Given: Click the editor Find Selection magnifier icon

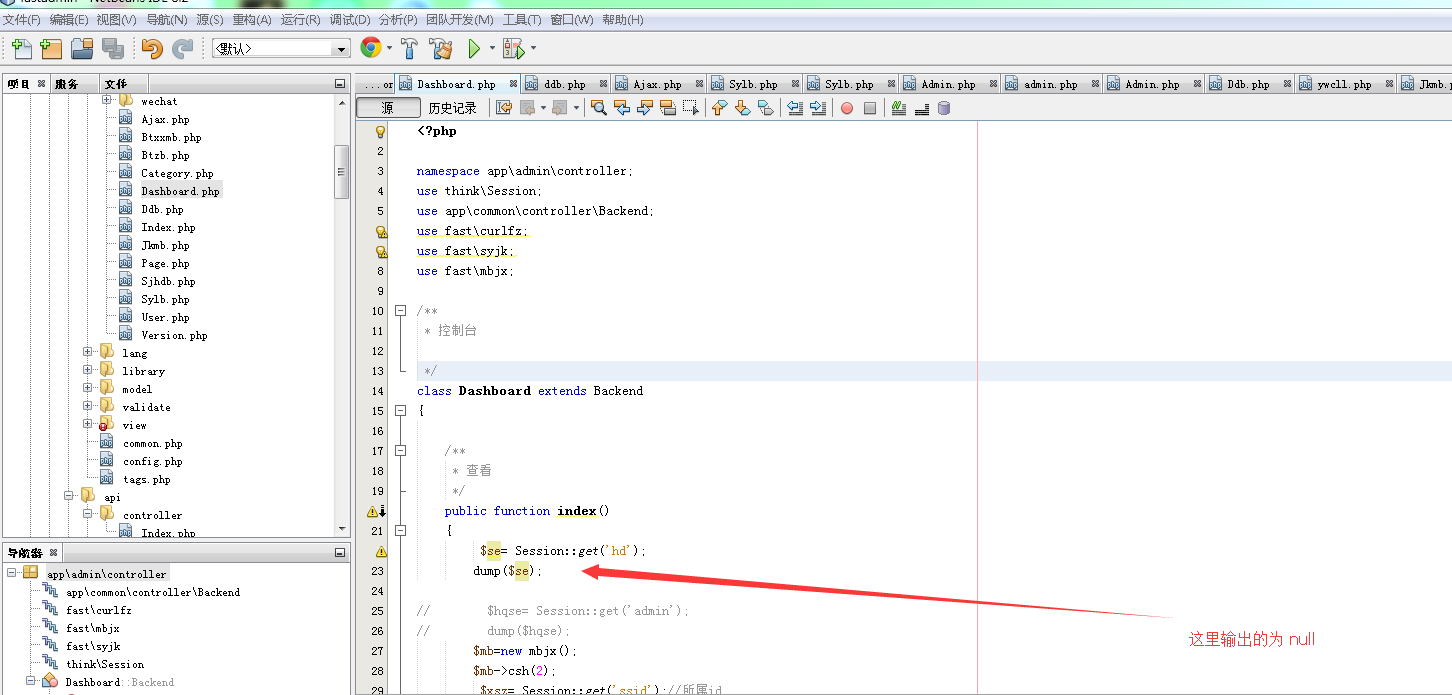Looking at the screenshot, I should tap(599, 108).
